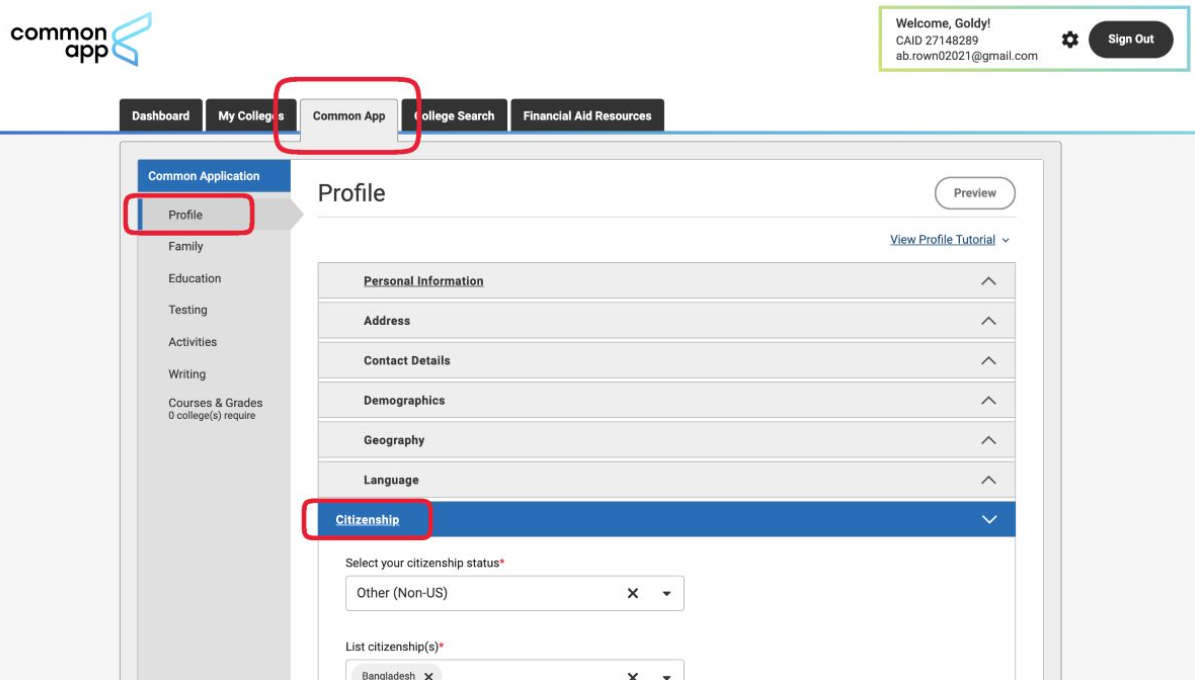Screen dimensions: 1195x680
Task: Click the Geography section heading
Action: [393, 440]
